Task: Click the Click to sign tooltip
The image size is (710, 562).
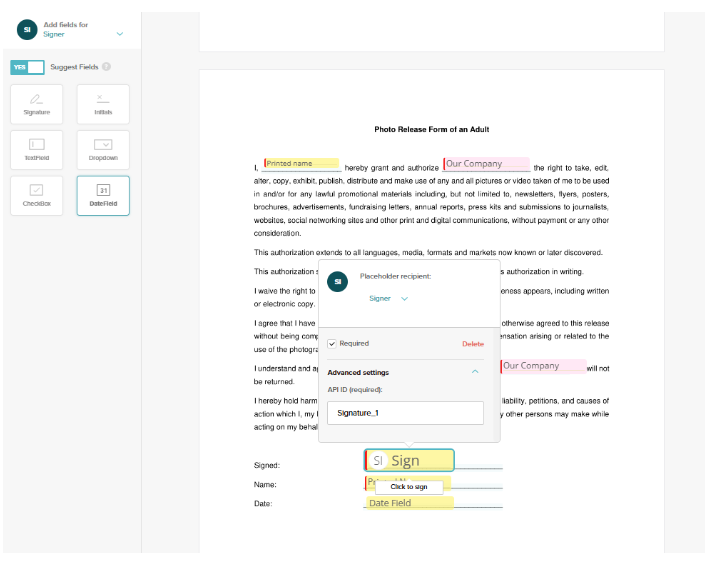Action: click(x=408, y=487)
